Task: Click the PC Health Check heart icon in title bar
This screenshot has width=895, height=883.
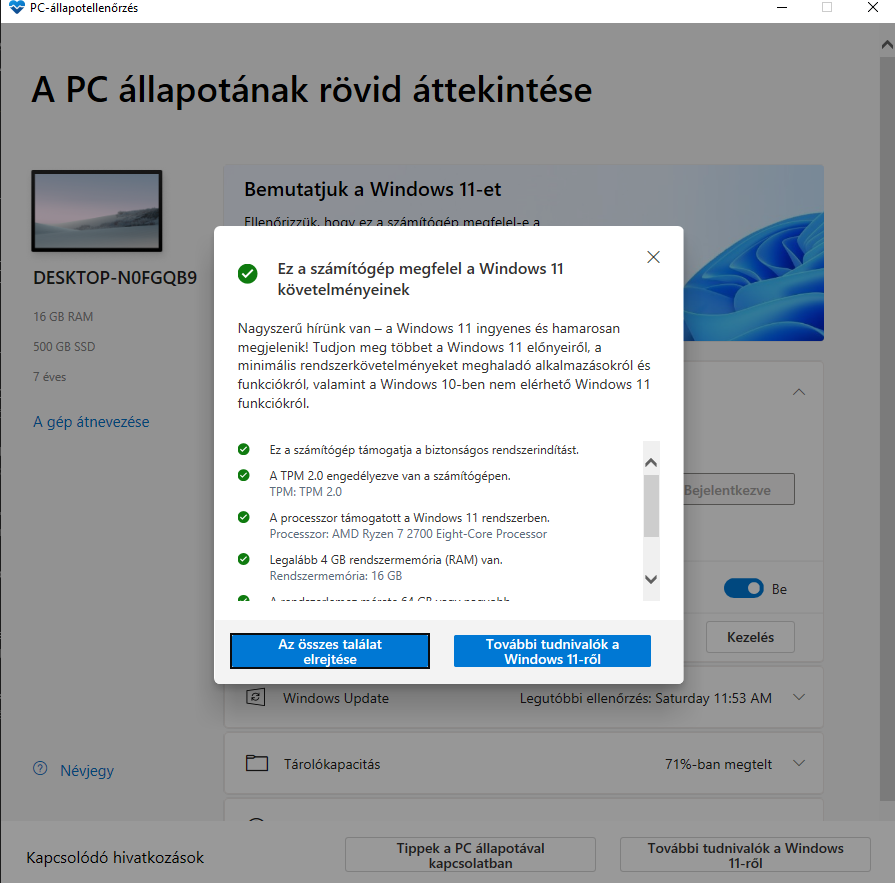Action: (17, 7)
